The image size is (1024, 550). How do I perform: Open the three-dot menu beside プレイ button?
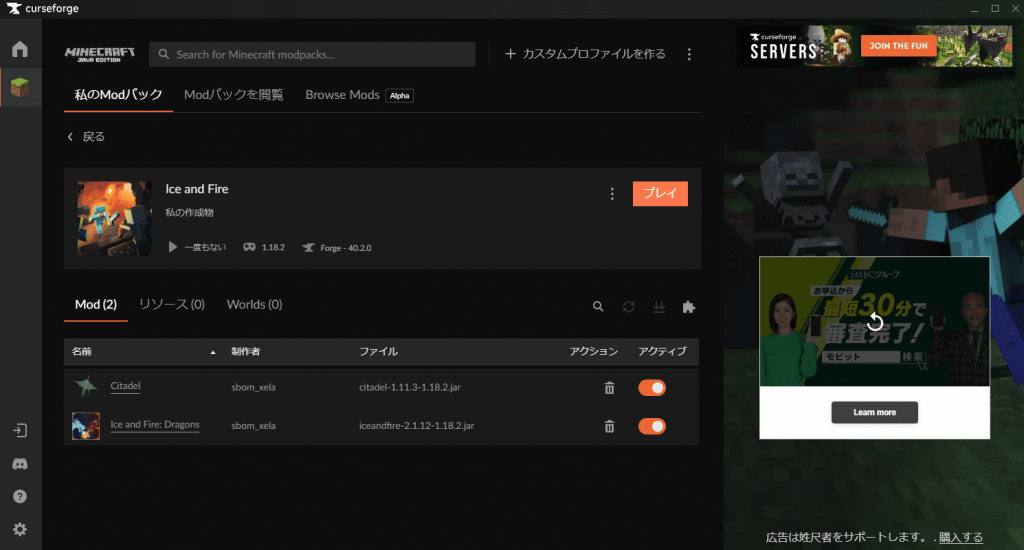612,194
